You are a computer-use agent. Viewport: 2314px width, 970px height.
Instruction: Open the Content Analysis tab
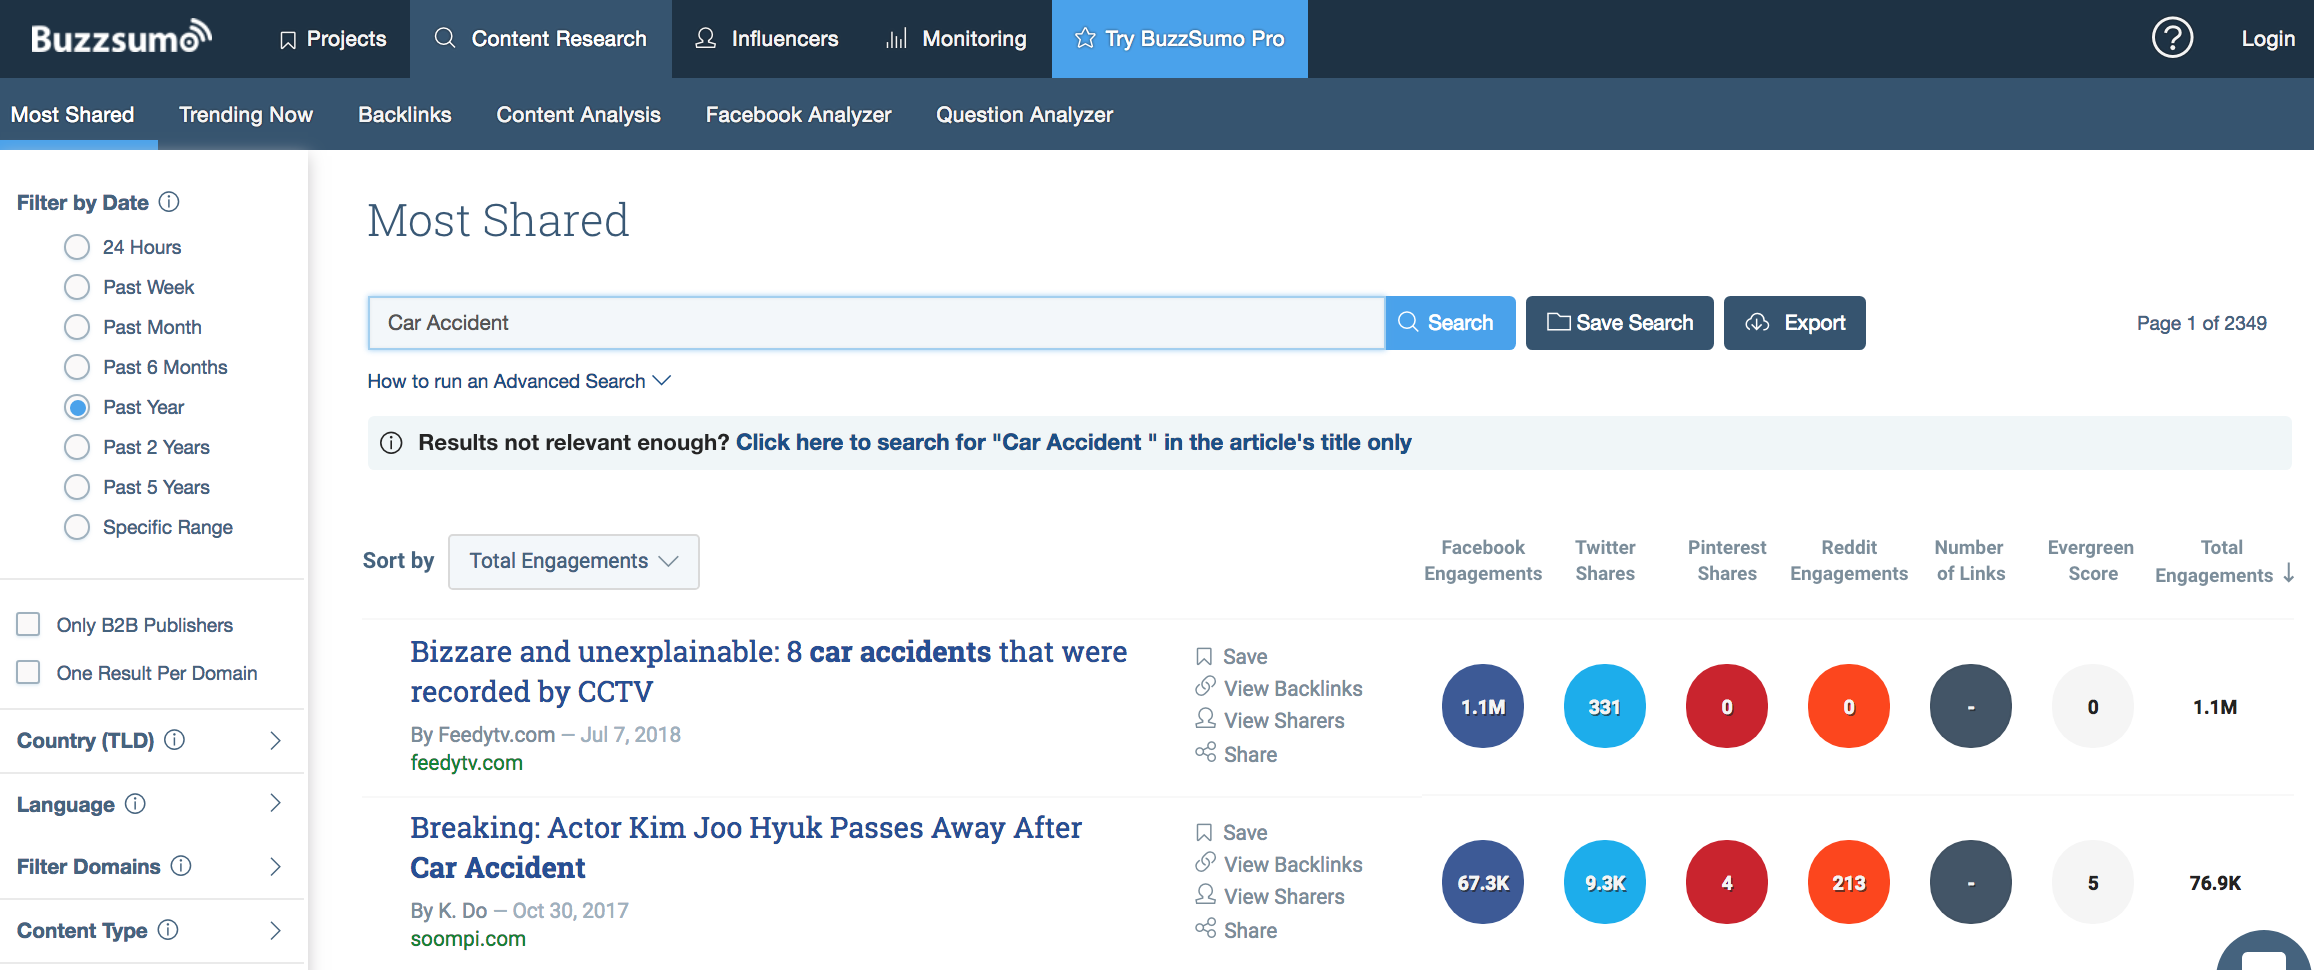pos(579,115)
